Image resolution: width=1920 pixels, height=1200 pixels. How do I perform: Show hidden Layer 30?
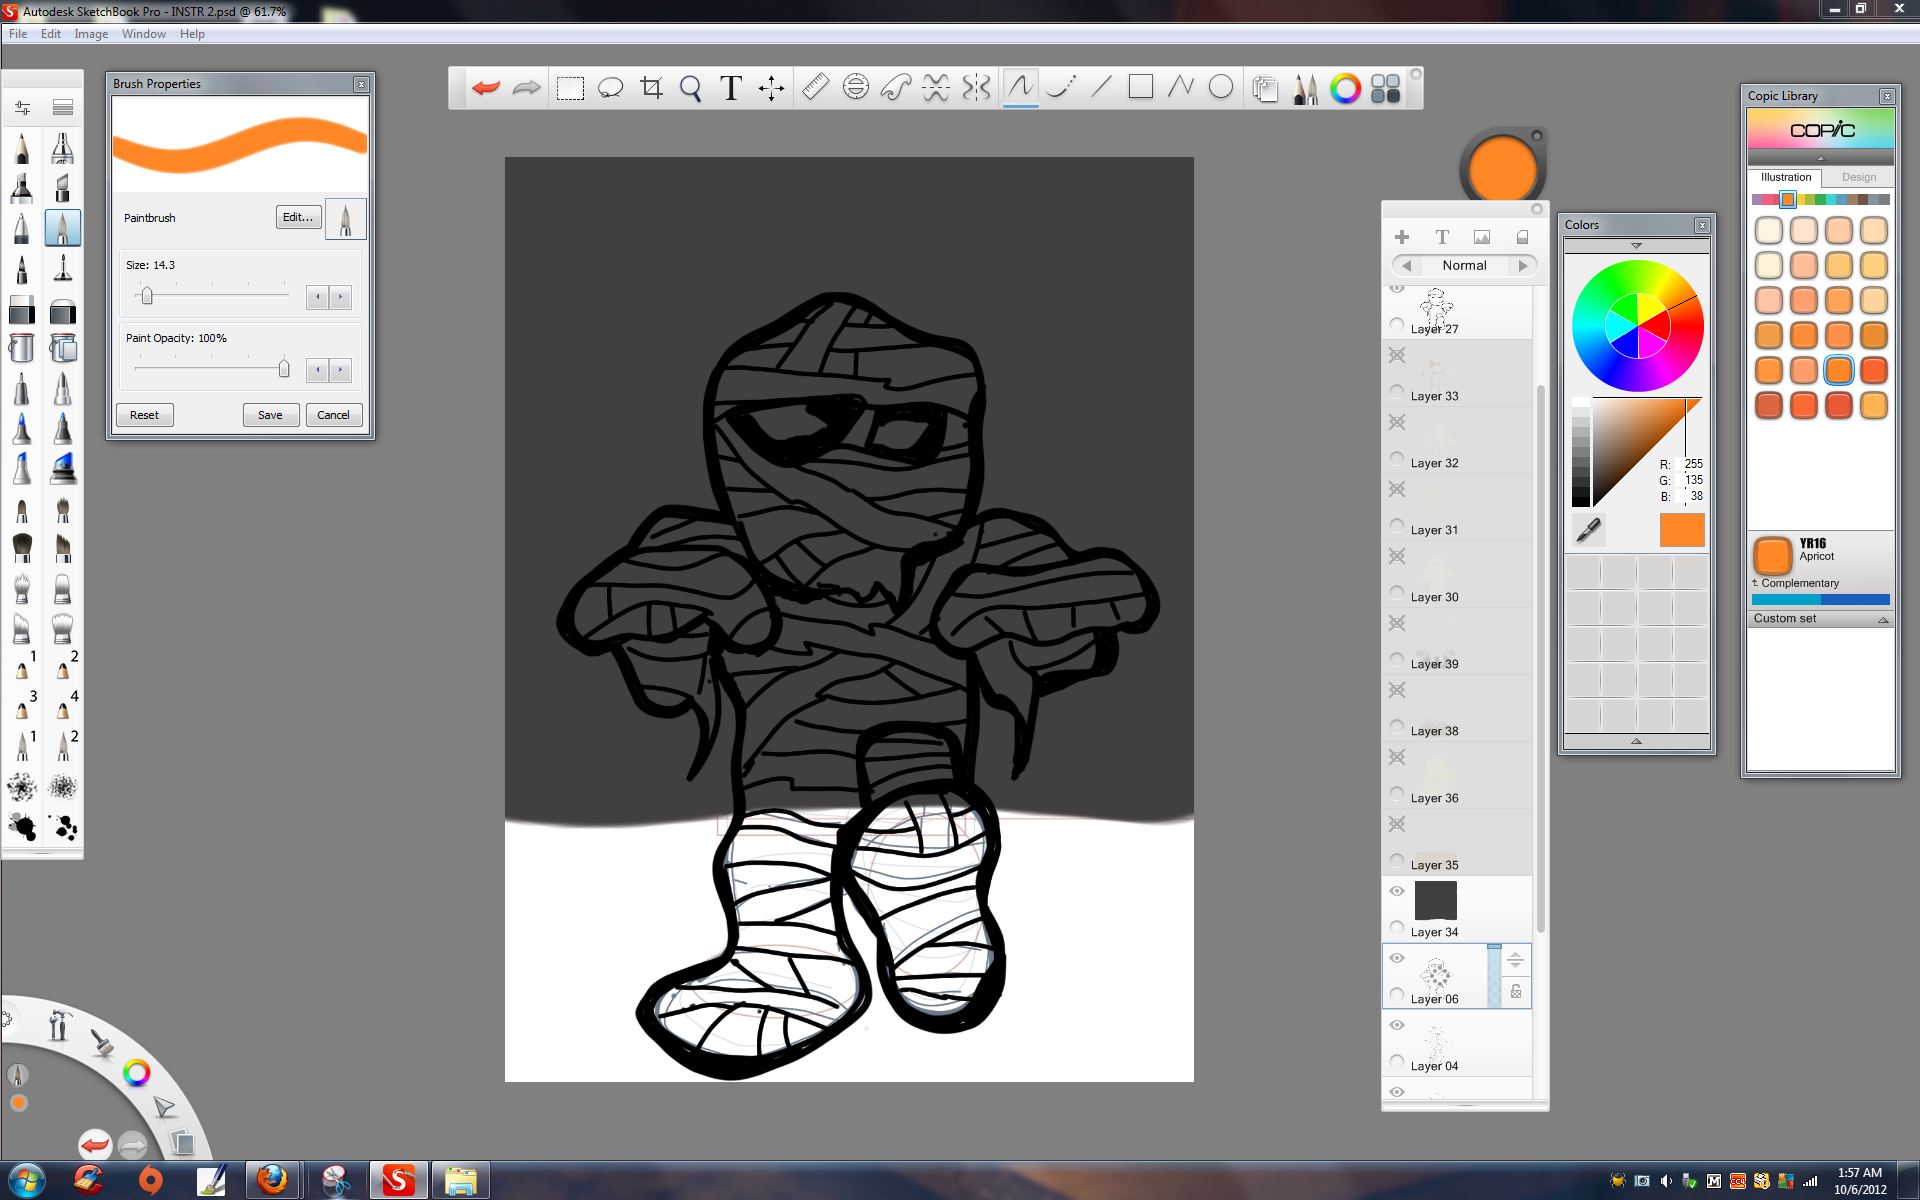coord(1397,556)
